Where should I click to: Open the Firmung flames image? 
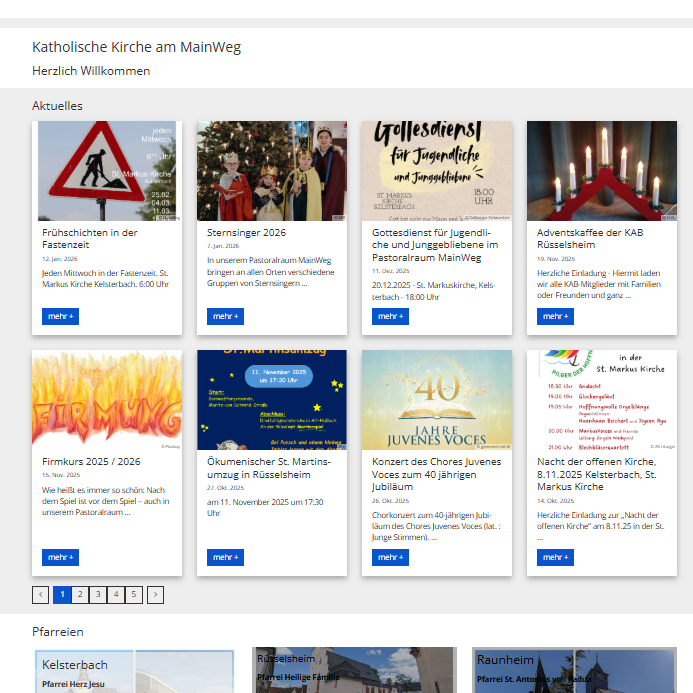107,399
